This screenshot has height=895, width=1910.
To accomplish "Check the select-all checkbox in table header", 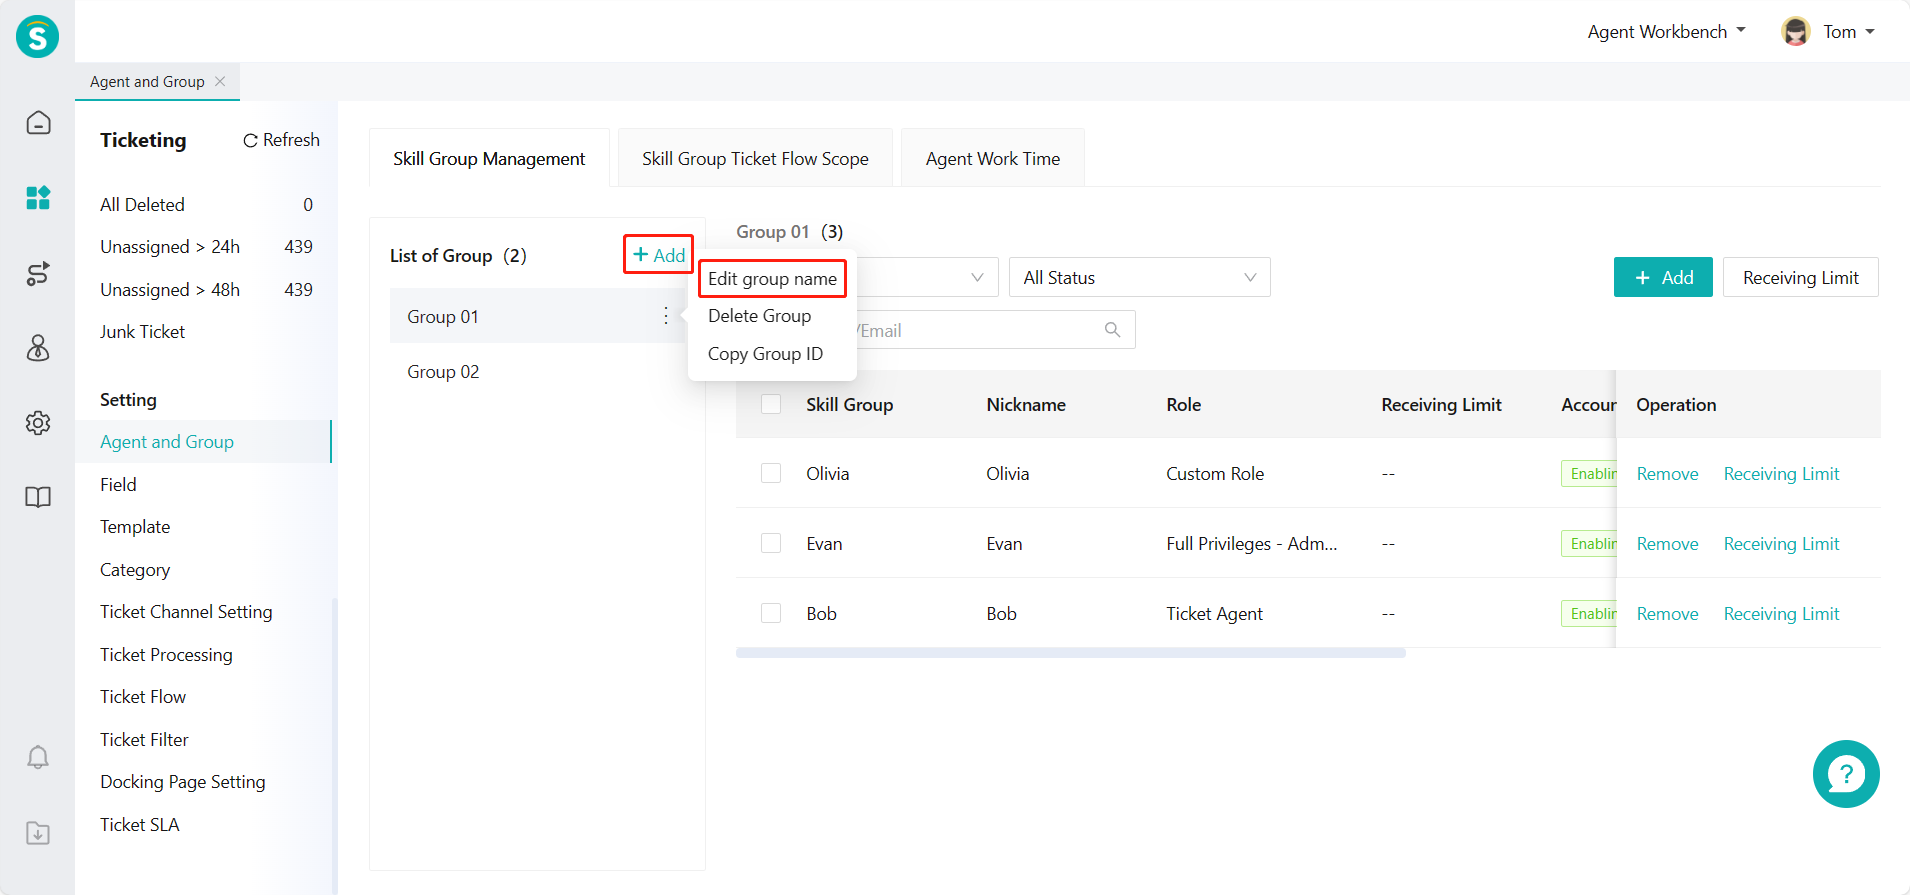I will click(x=771, y=404).
